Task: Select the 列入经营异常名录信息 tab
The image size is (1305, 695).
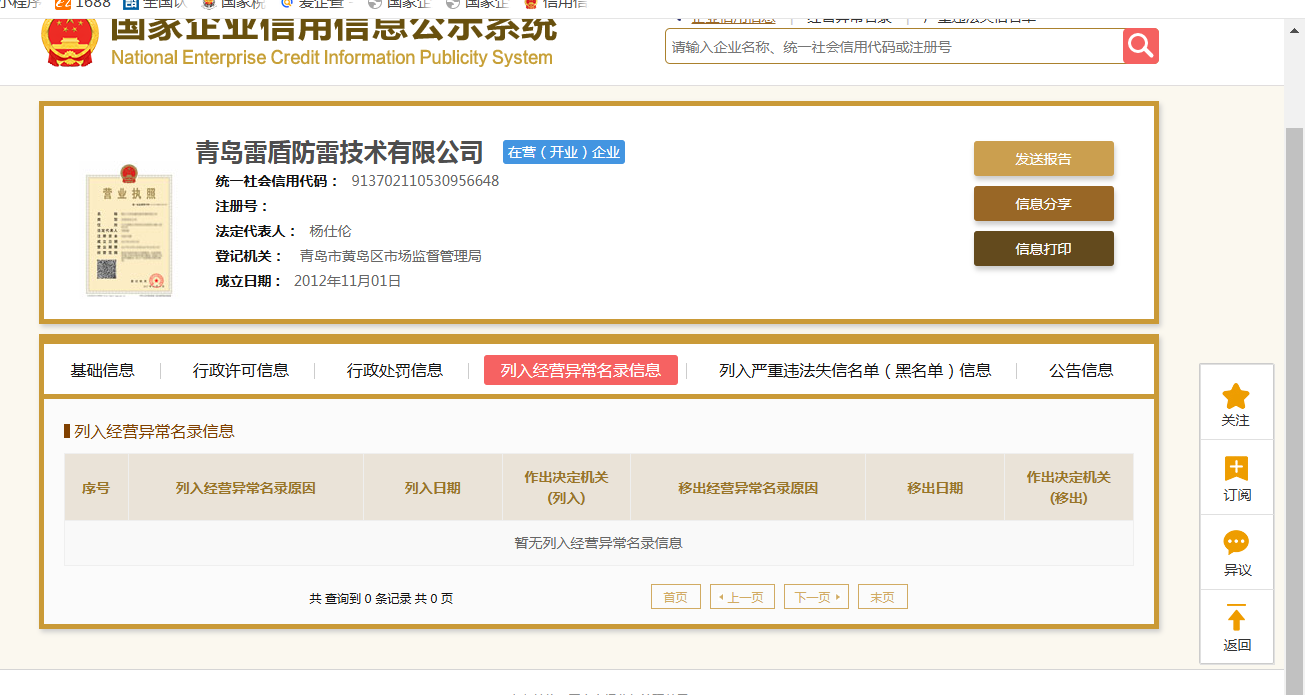Action: click(x=580, y=371)
